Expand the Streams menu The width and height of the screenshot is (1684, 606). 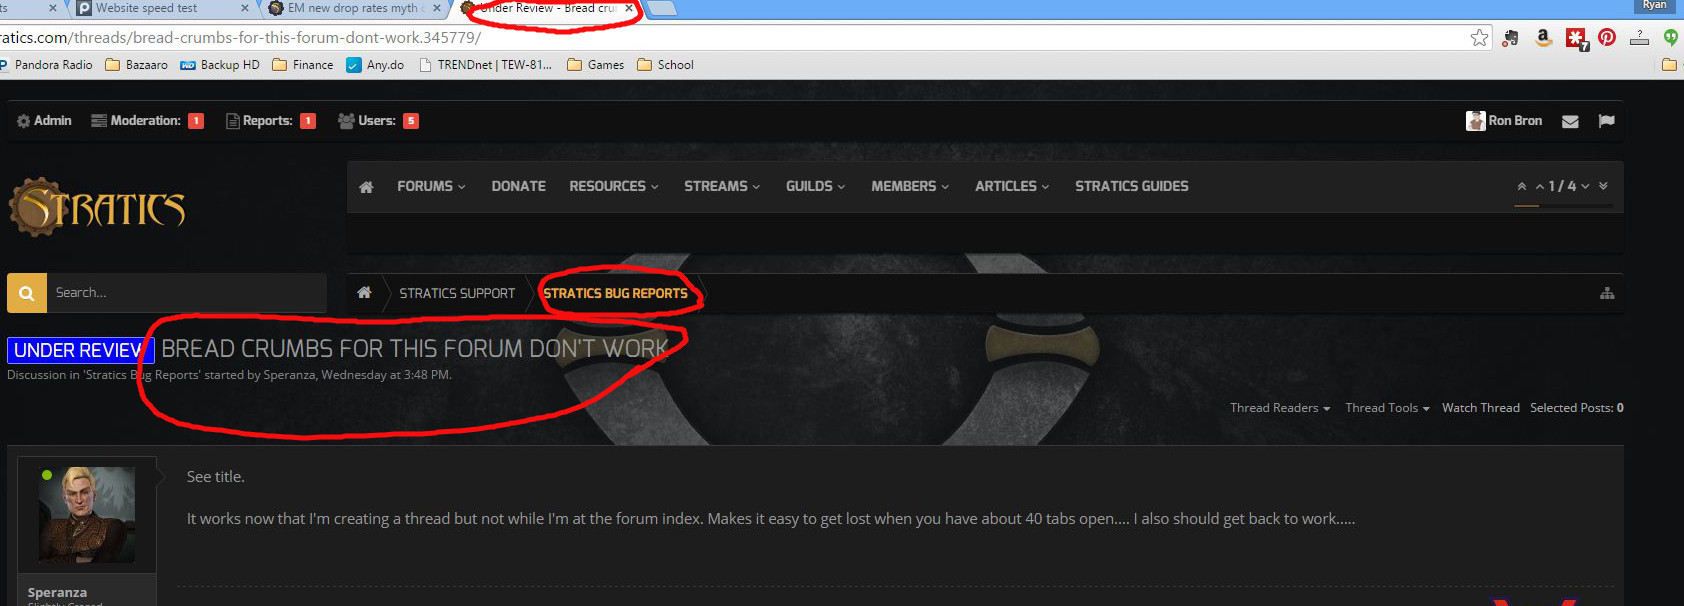722,187
